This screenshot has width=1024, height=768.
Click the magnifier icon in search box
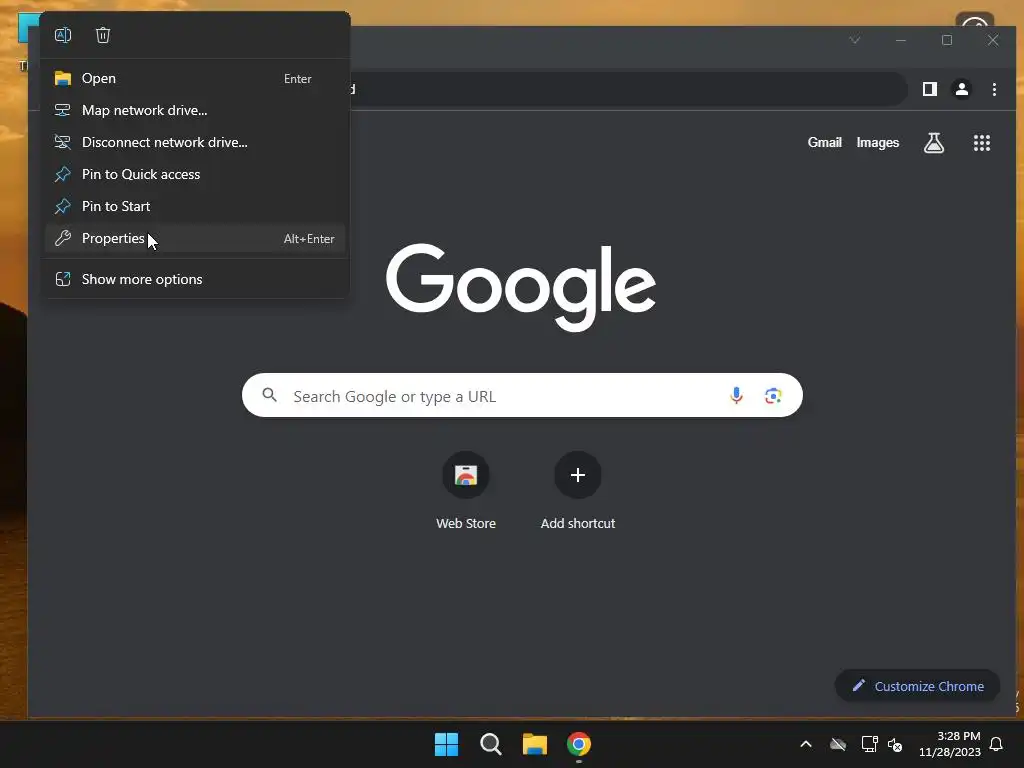point(270,395)
